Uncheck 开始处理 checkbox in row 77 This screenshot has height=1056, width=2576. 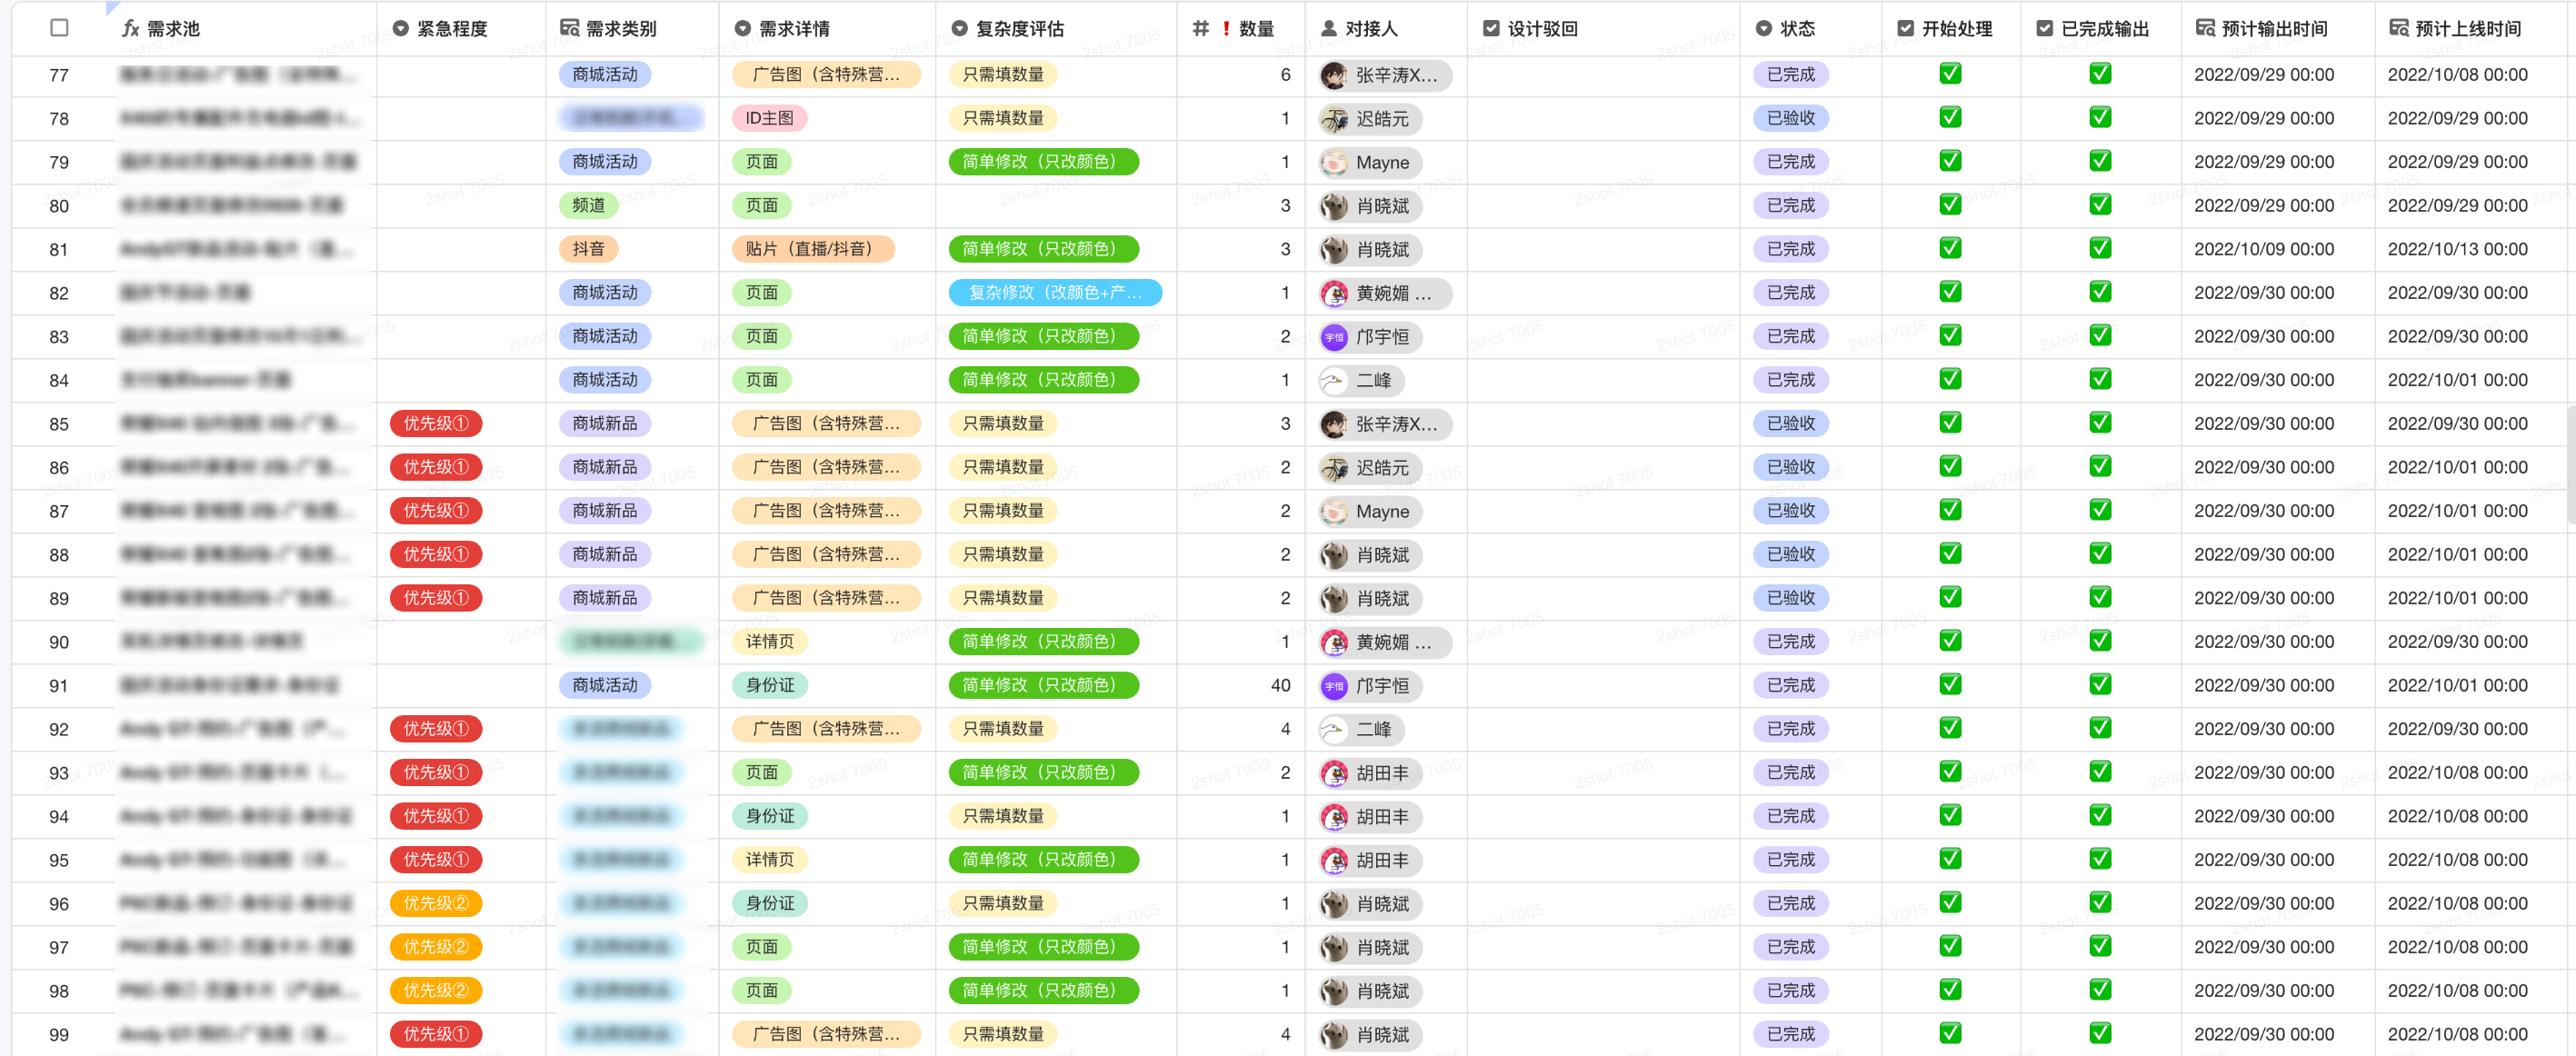click(x=1950, y=74)
